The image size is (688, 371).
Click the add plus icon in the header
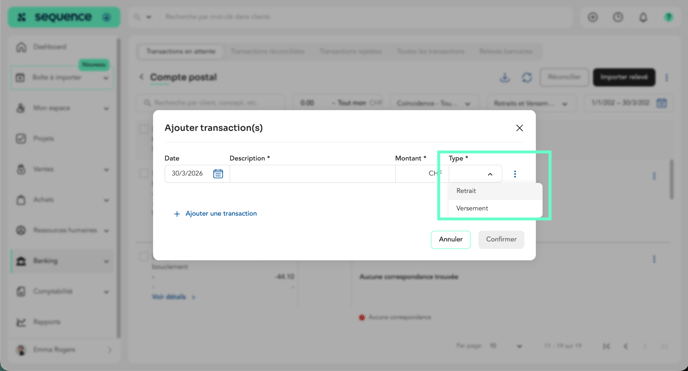point(593,17)
